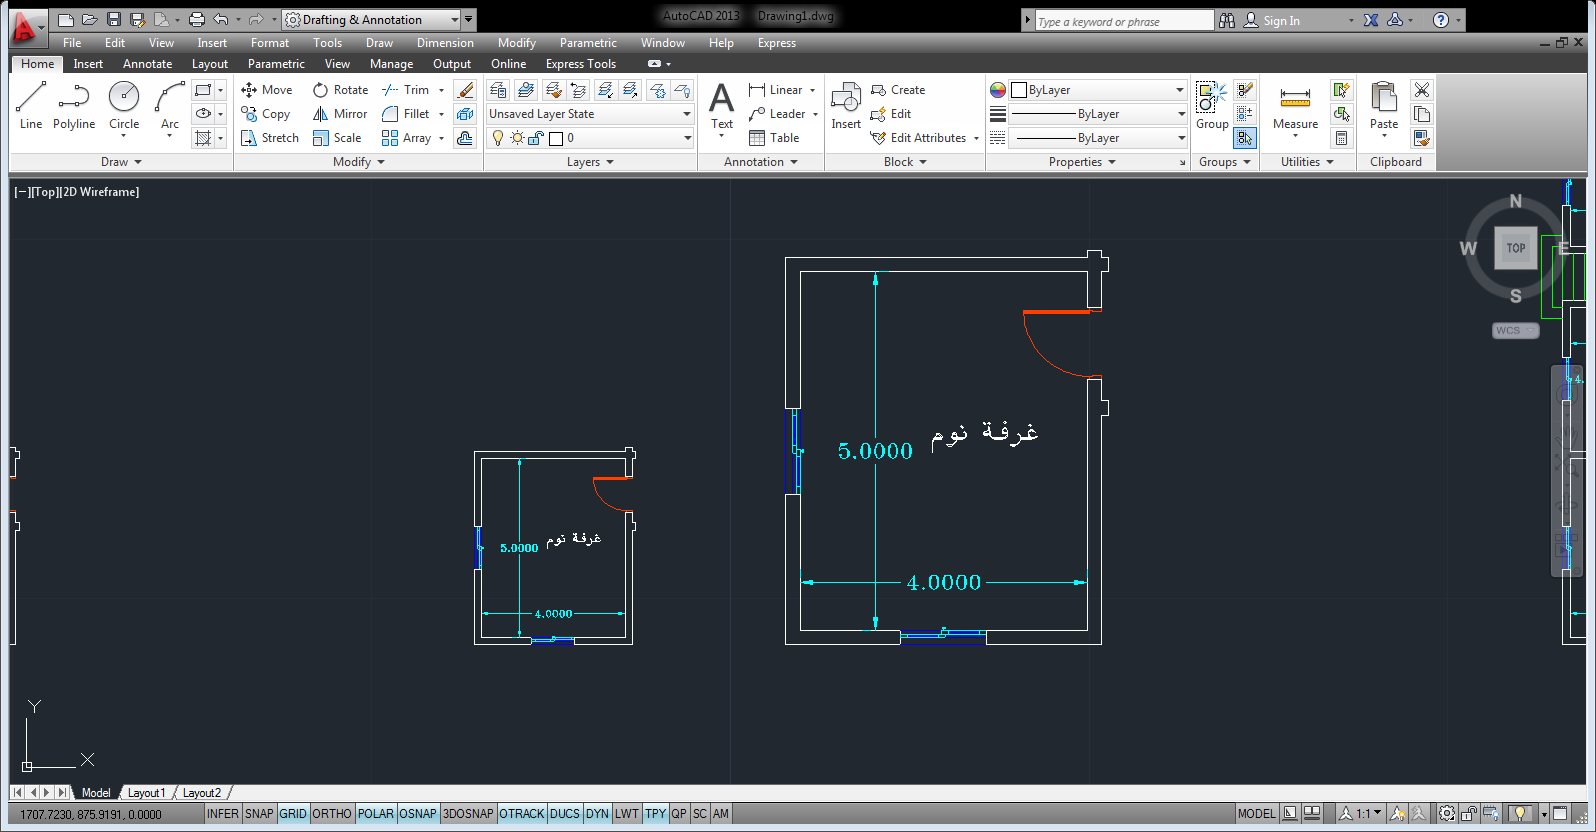Toggle ORTHO mode in status bar
This screenshot has height=832, width=1596.
tap(332, 814)
